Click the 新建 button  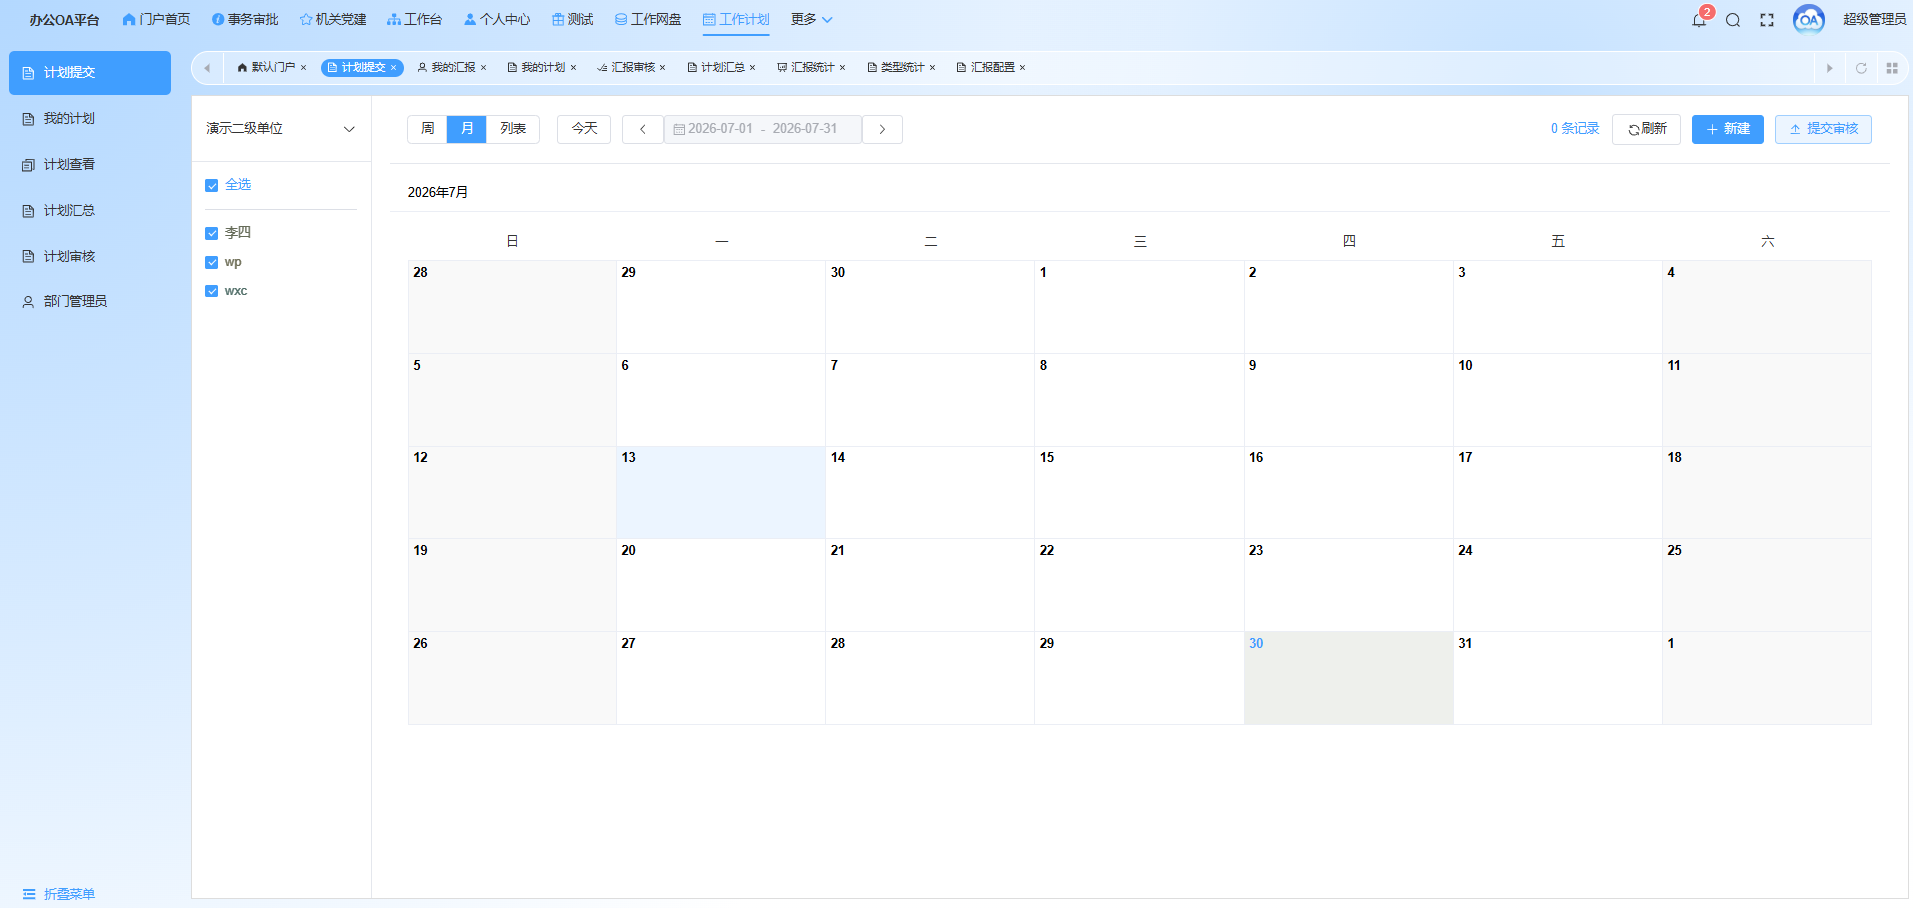[1728, 129]
